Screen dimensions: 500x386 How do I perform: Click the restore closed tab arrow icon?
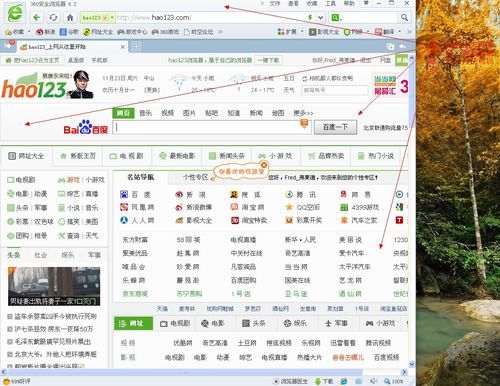(x=403, y=46)
